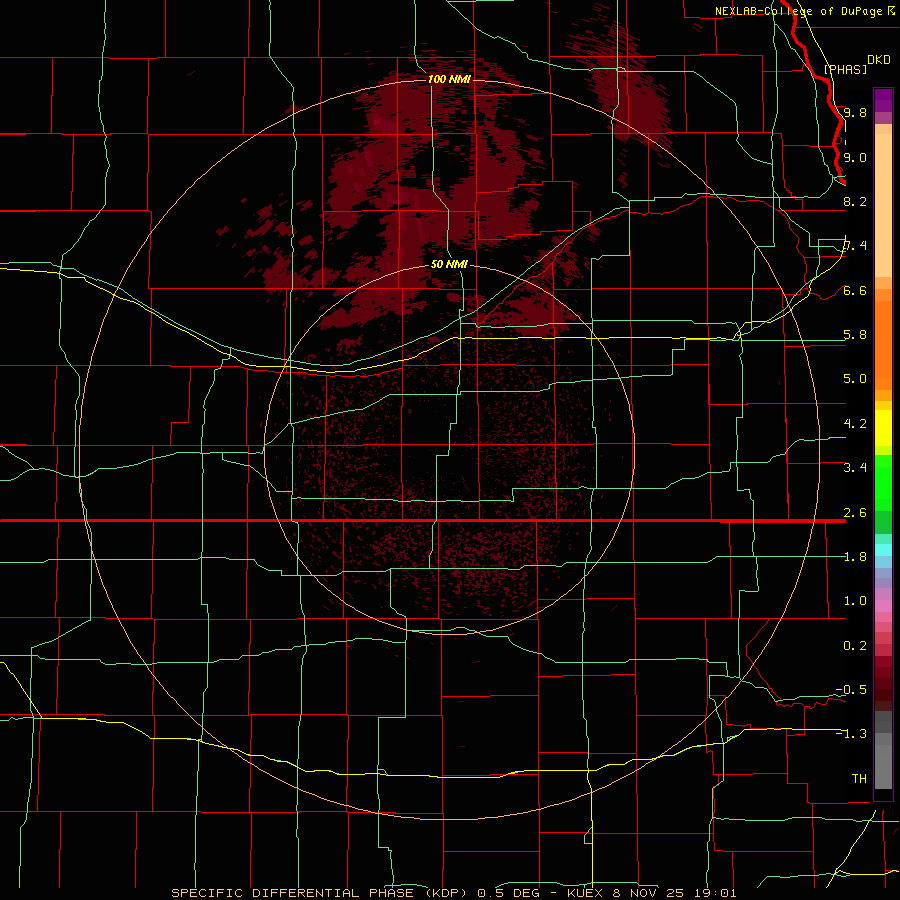
Task: Click the -0.5 value on color scale
Action: coord(851,690)
